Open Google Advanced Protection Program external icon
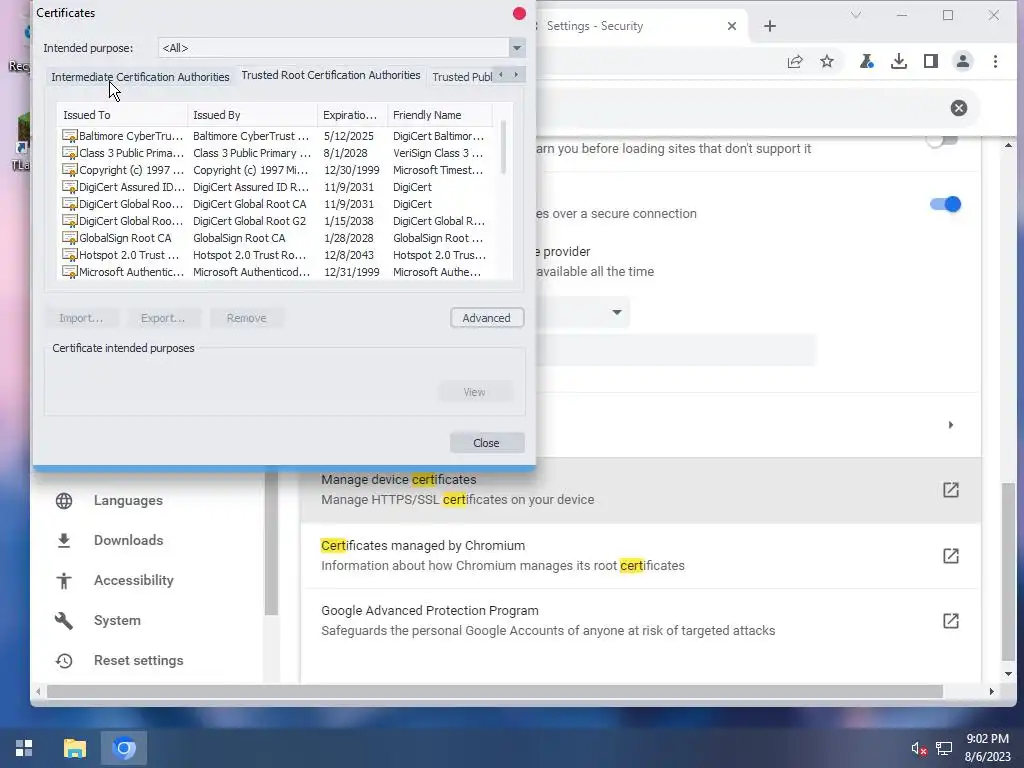Screen dimensions: 1024x768 (951, 620)
